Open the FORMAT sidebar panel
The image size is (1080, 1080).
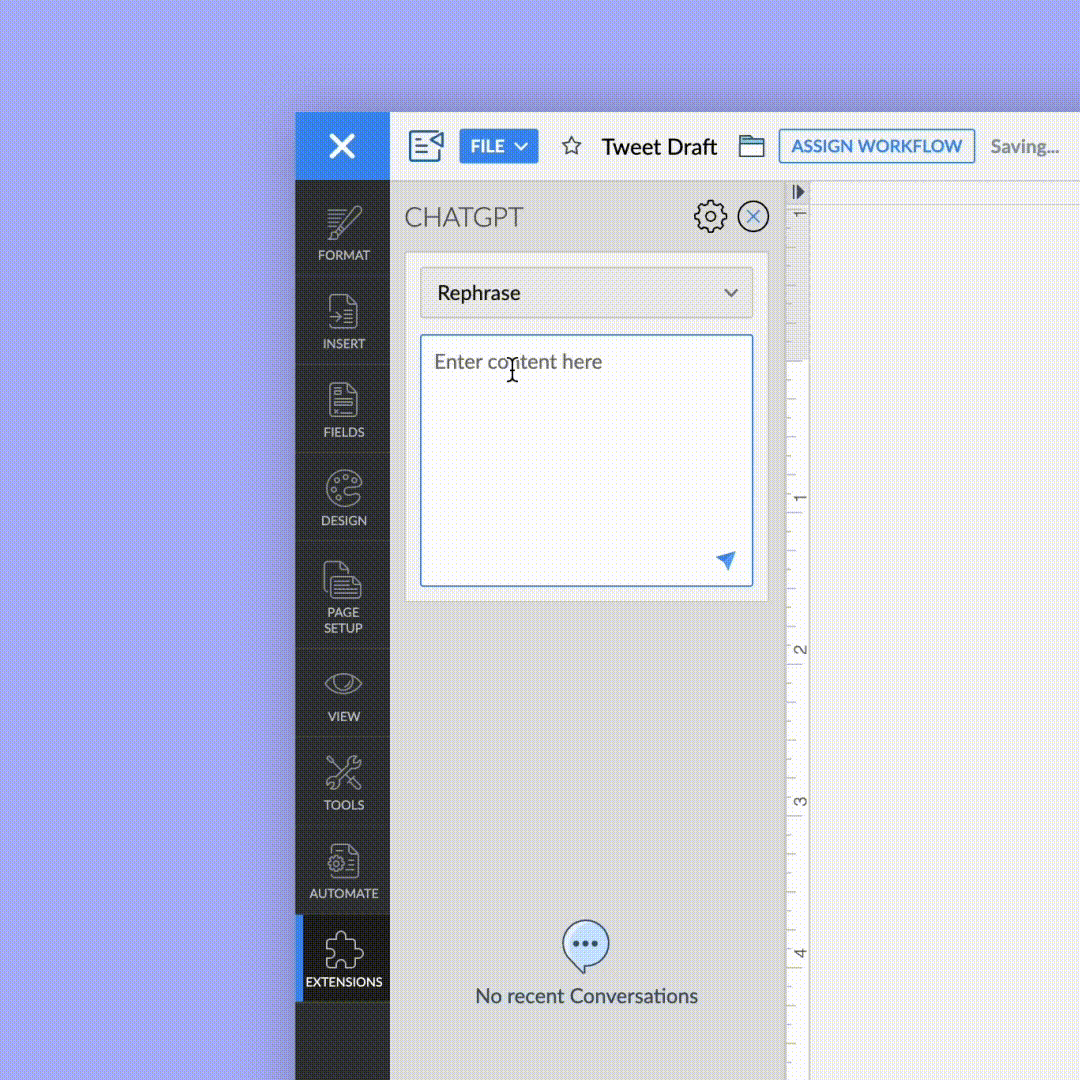(x=343, y=233)
